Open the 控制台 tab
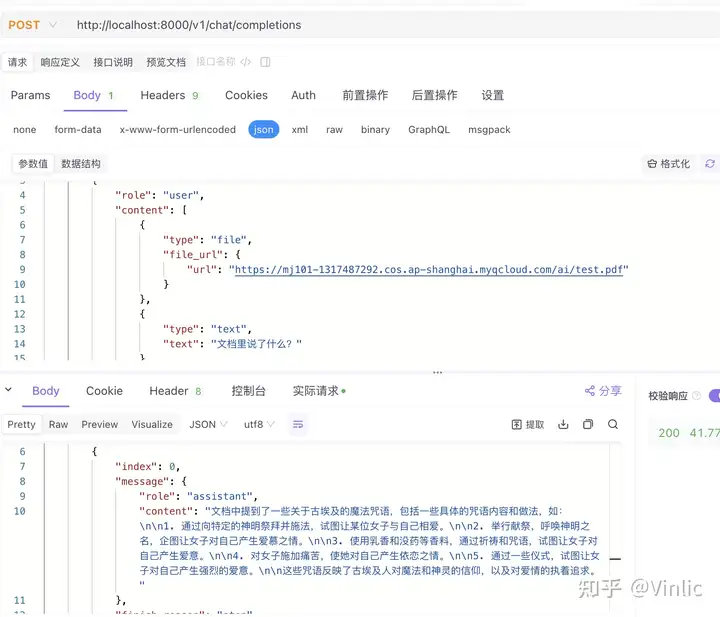Viewport: 720px width, 617px height. [x=248, y=391]
